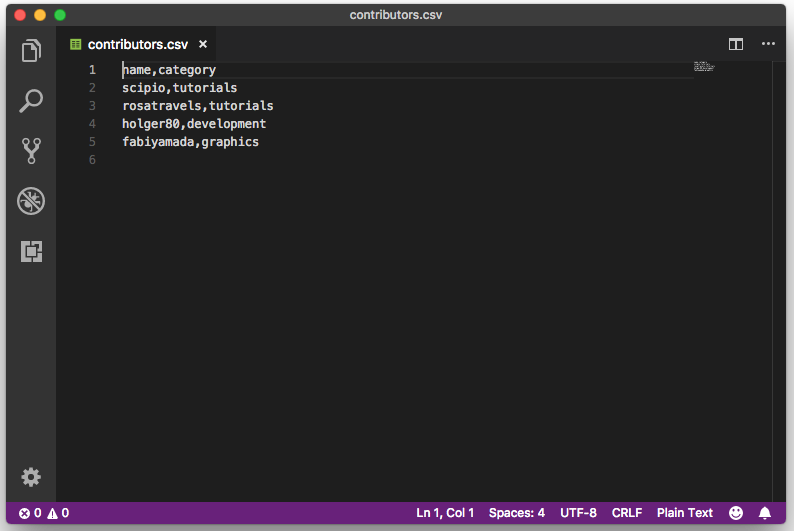This screenshot has height=531, width=794.
Task: Click the warnings count in status bar
Action: click(58, 513)
